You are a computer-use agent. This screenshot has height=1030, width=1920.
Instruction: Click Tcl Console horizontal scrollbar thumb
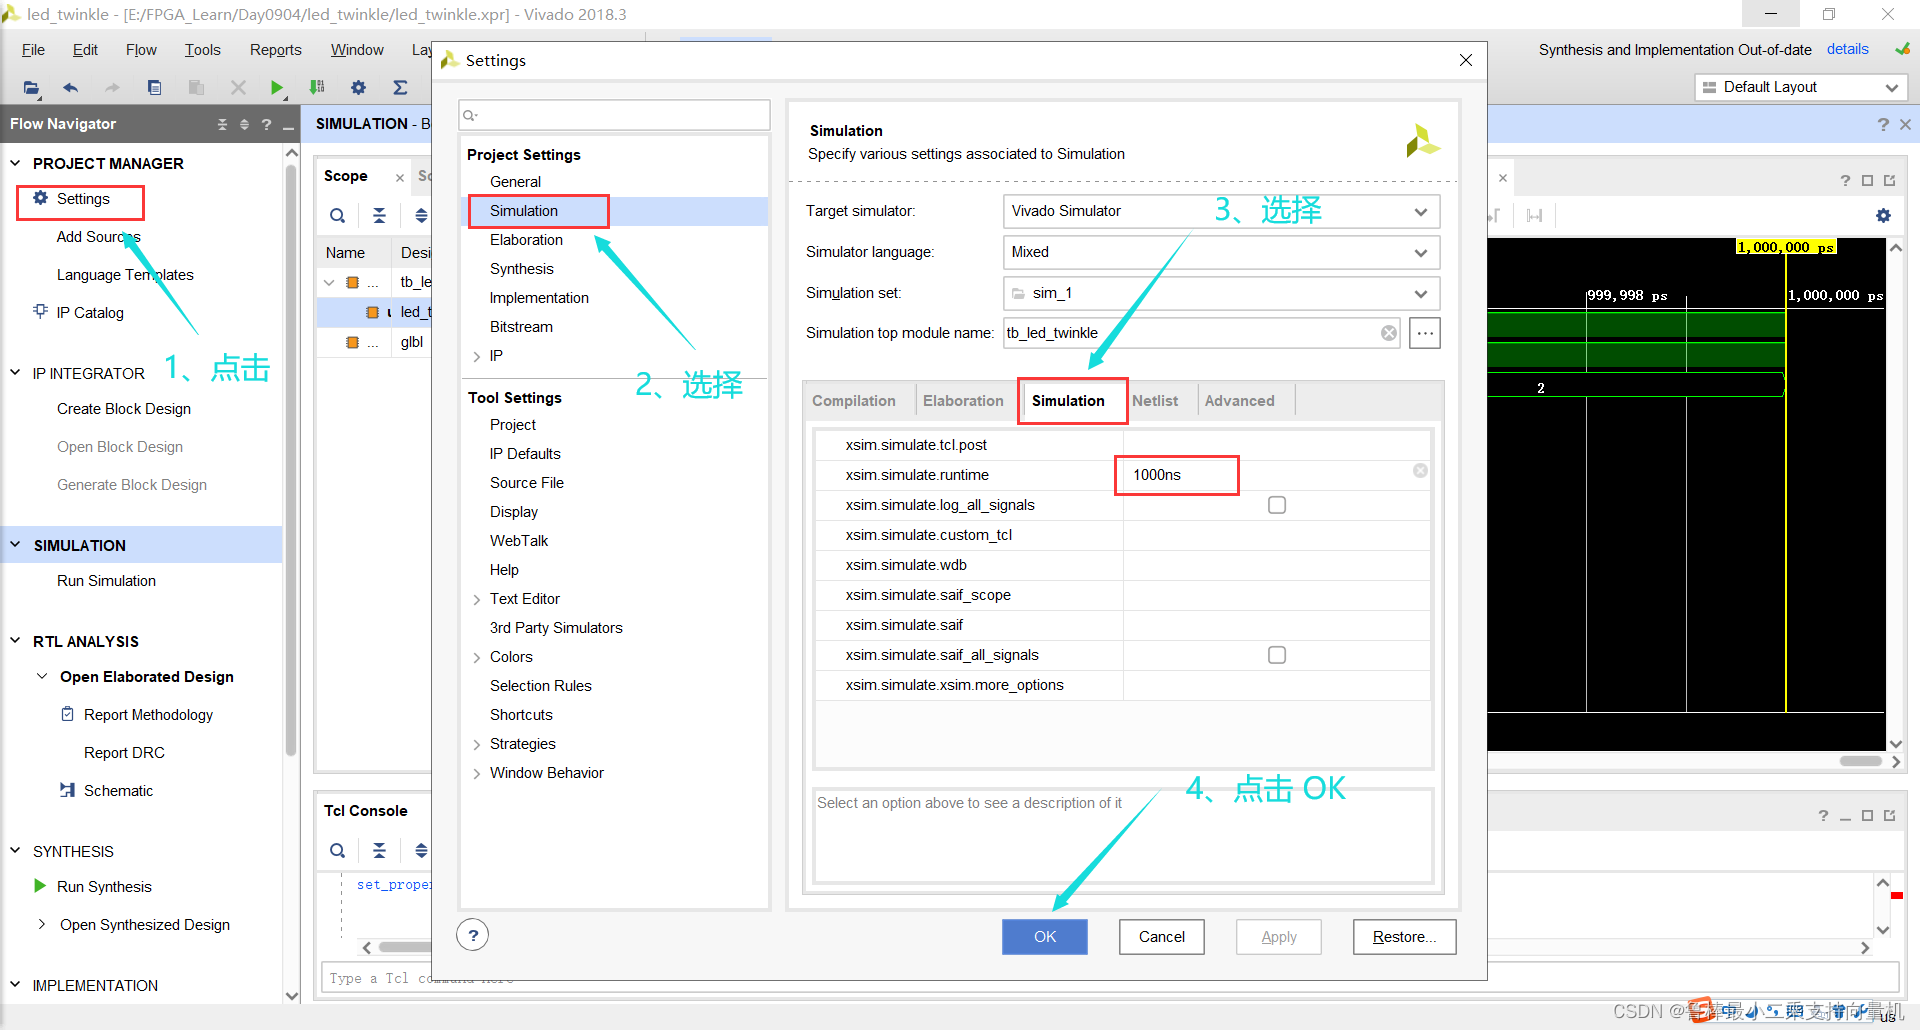click(404, 947)
